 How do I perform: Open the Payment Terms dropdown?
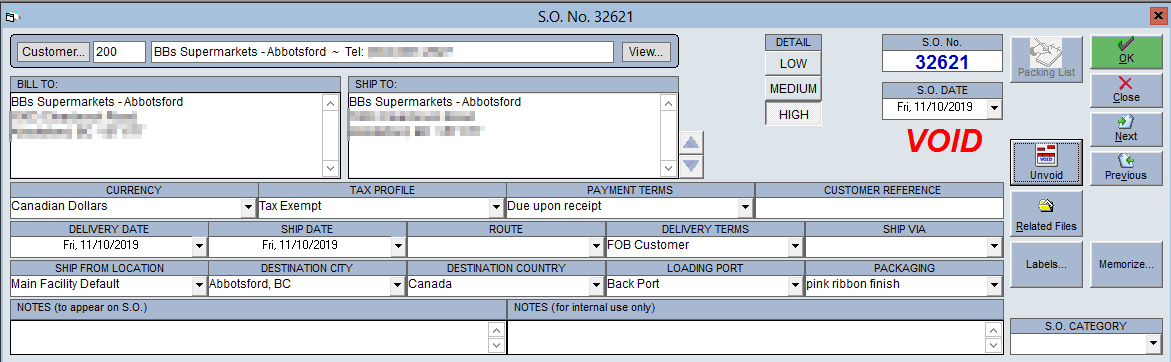pos(745,207)
